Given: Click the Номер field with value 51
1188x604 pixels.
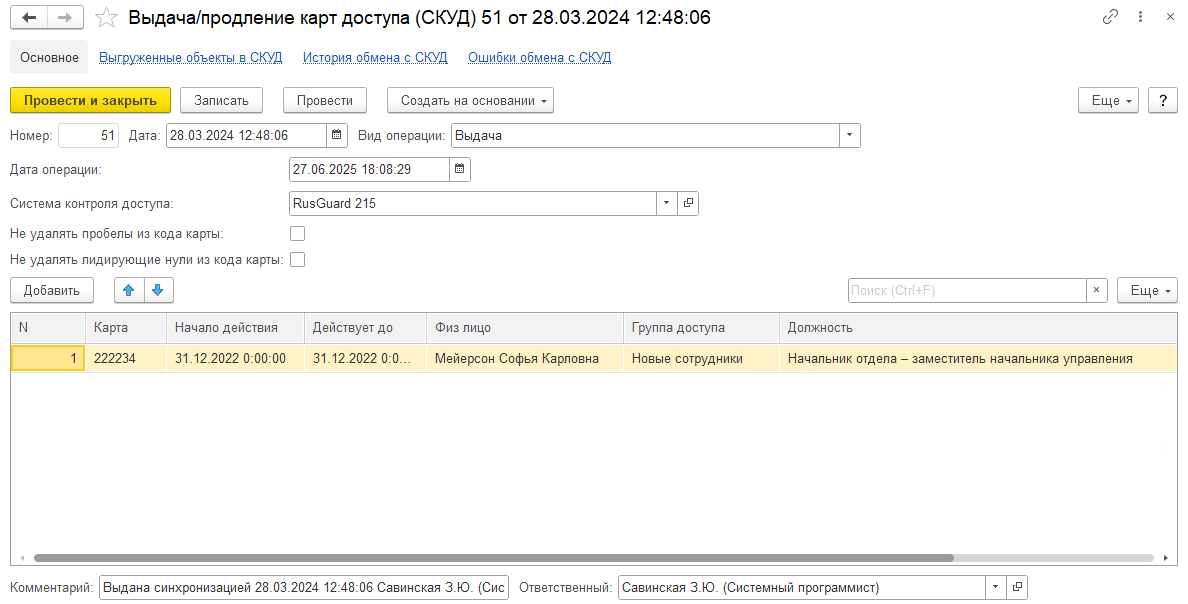Looking at the screenshot, I should [89, 136].
